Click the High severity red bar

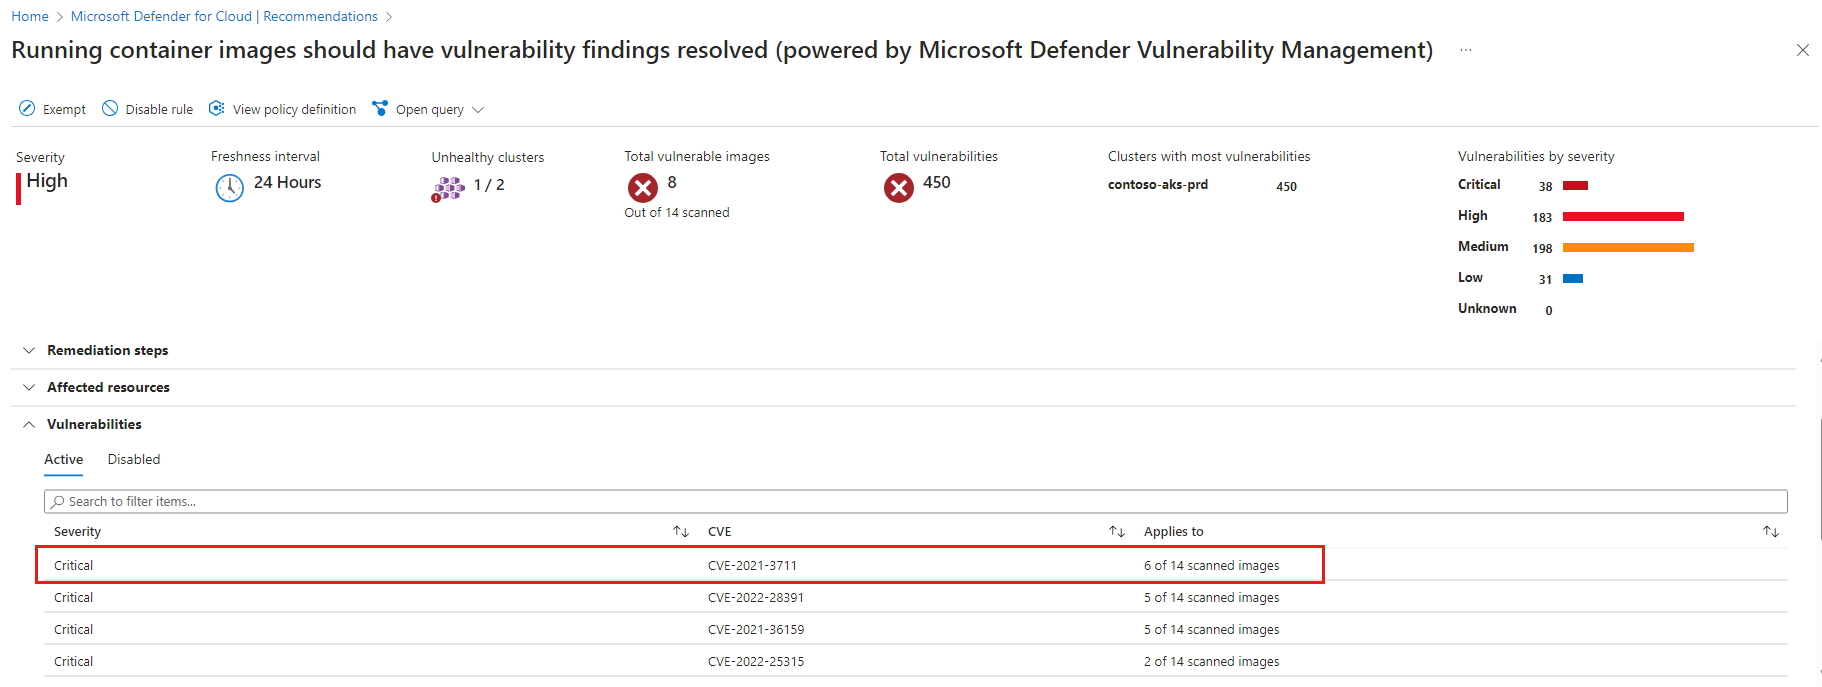(x=1623, y=217)
